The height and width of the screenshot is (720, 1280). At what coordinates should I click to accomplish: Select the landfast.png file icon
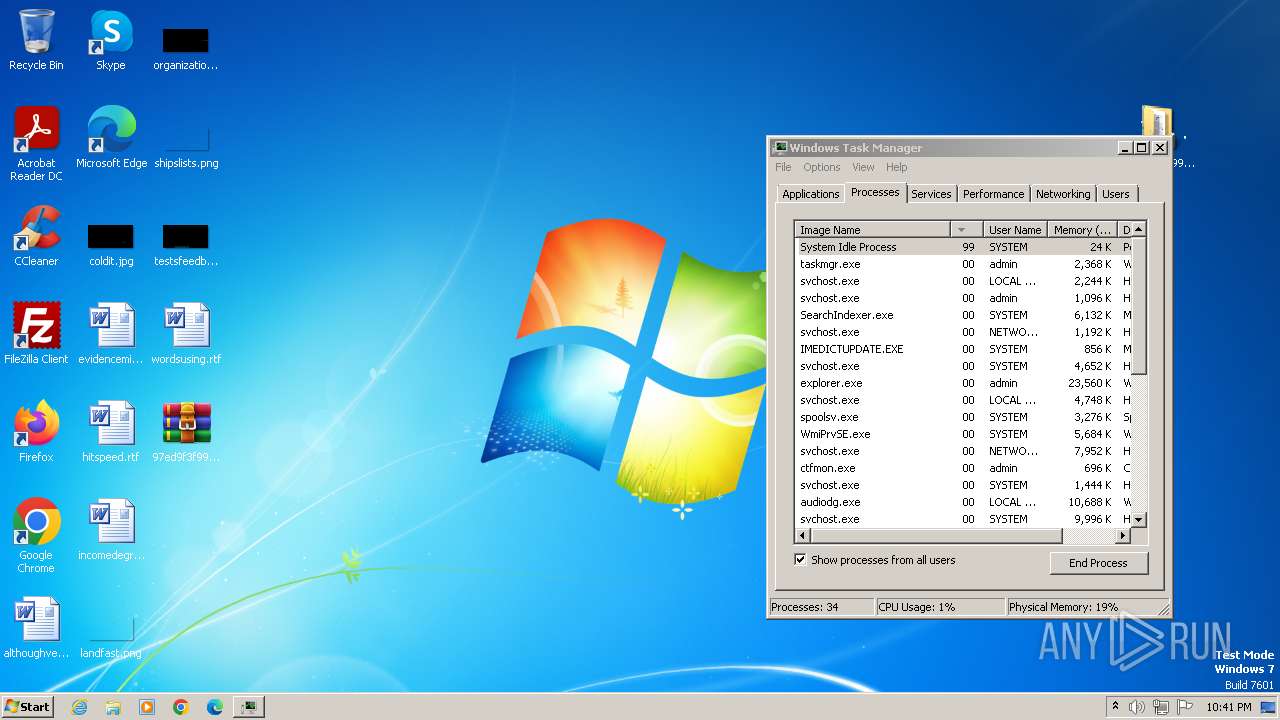point(110,635)
